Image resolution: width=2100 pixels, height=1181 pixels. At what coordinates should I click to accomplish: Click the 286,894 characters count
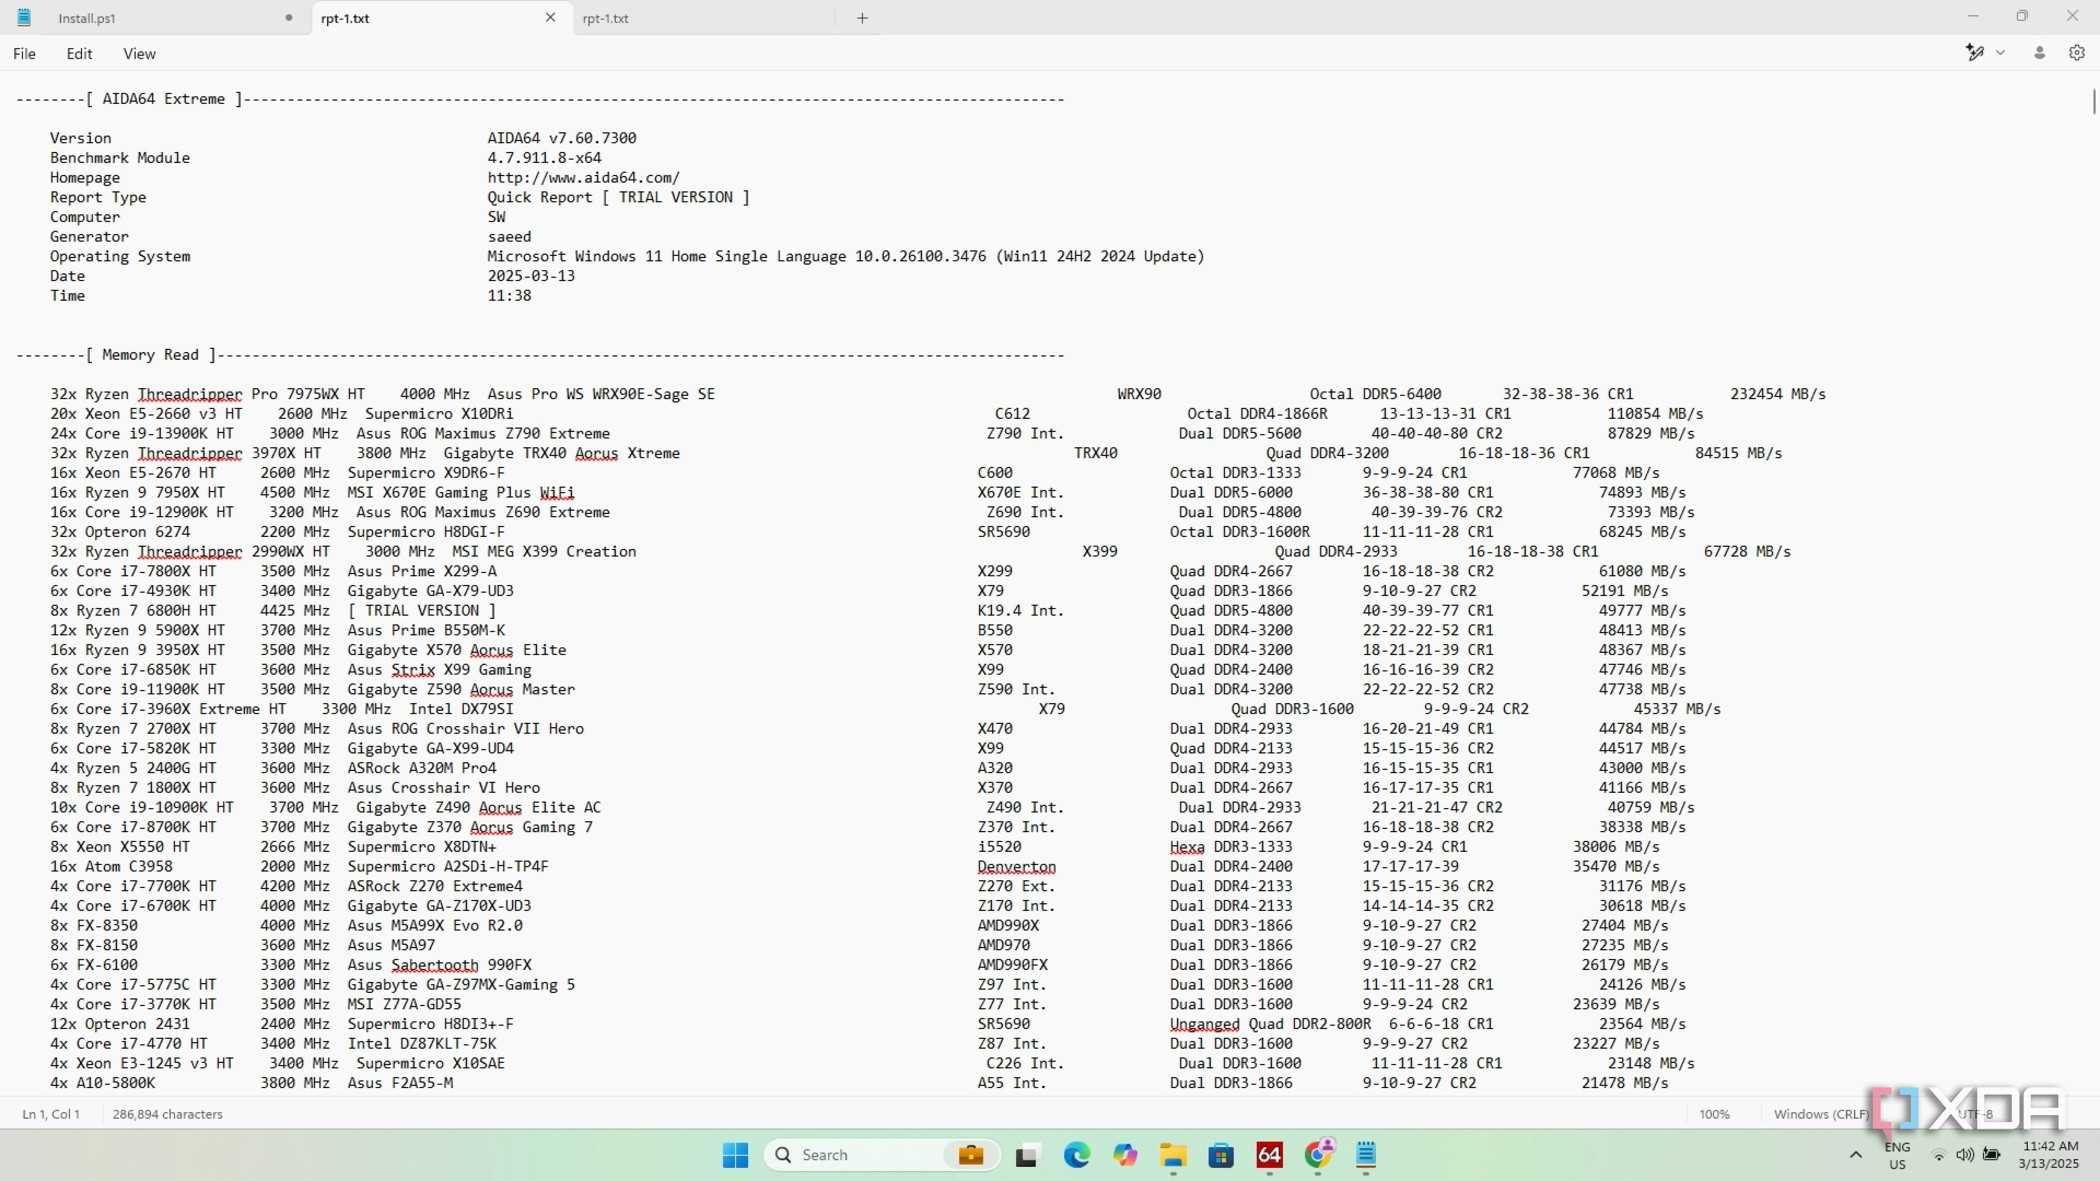coord(167,1114)
